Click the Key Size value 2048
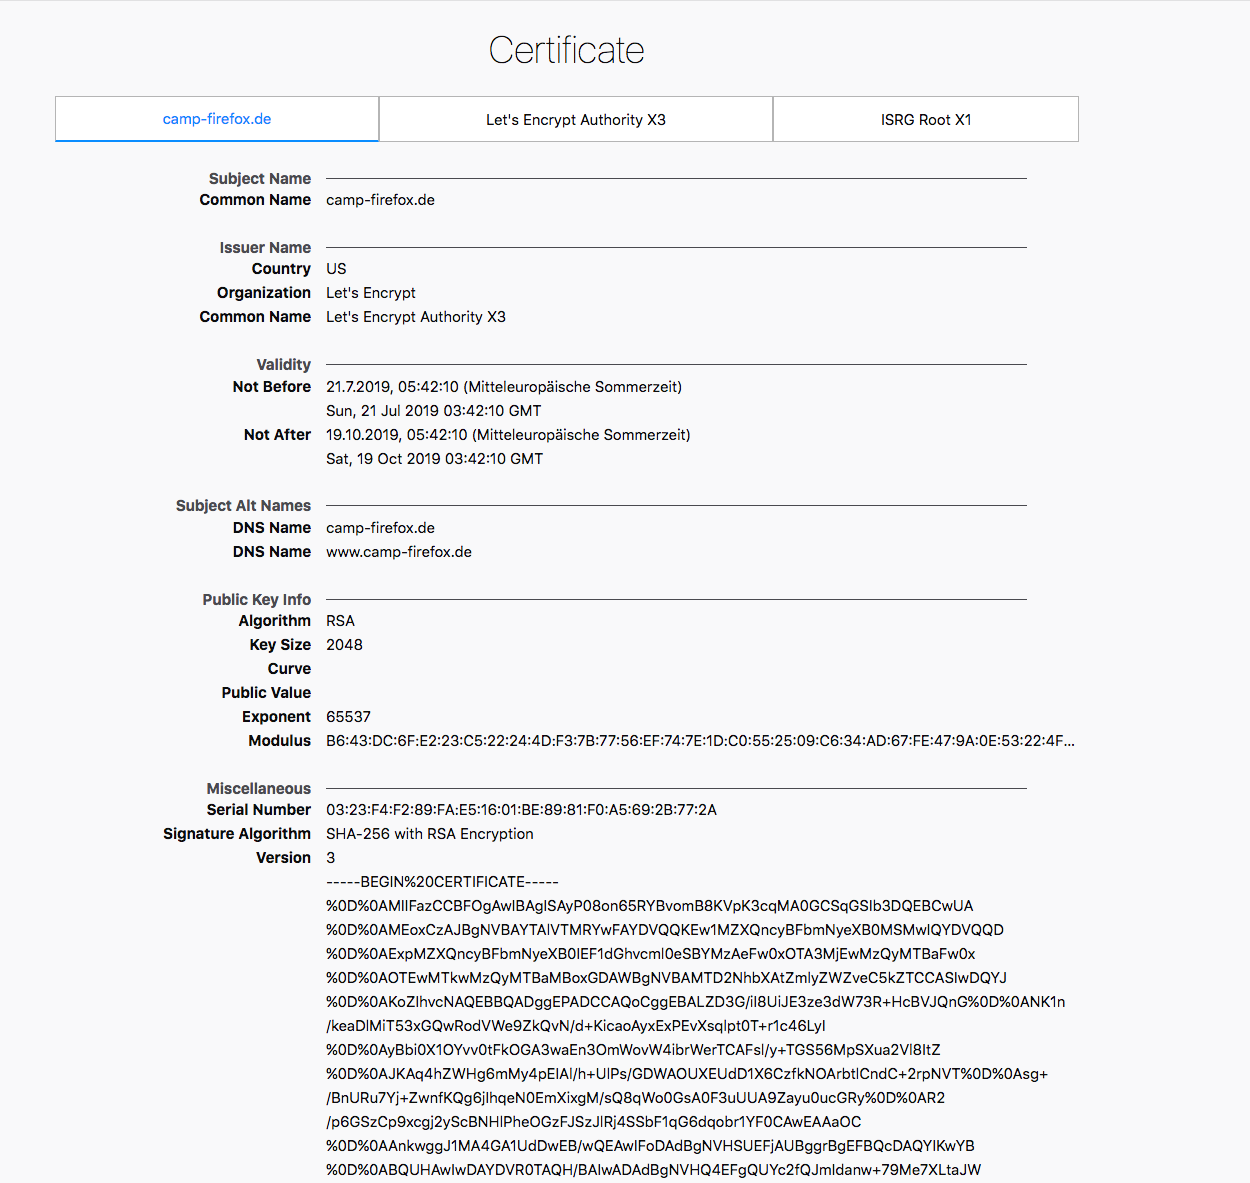The height and width of the screenshot is (1183, 1250). tap(344, 645)
